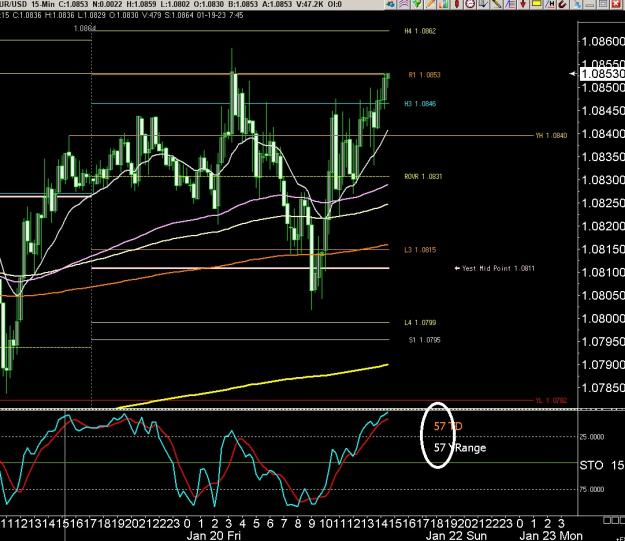625x541 pixels.
Task: Minimize the chart window
Action: point(590,4)
